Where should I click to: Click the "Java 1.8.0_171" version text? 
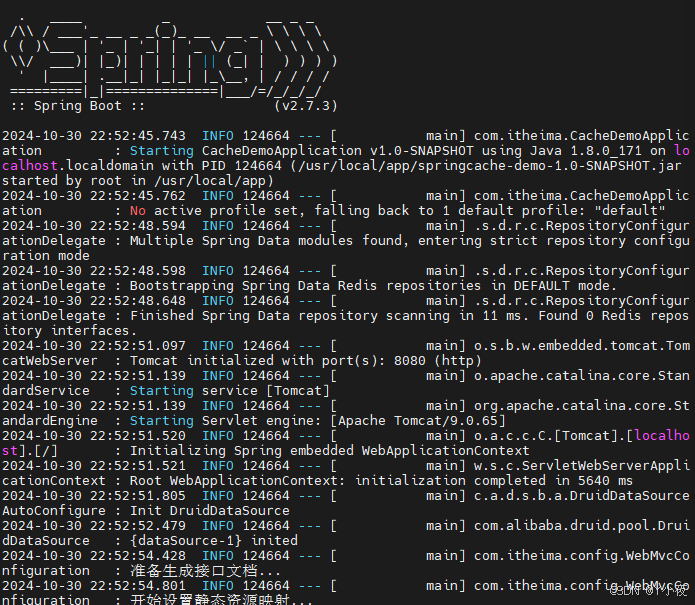(x=586, y=151)
